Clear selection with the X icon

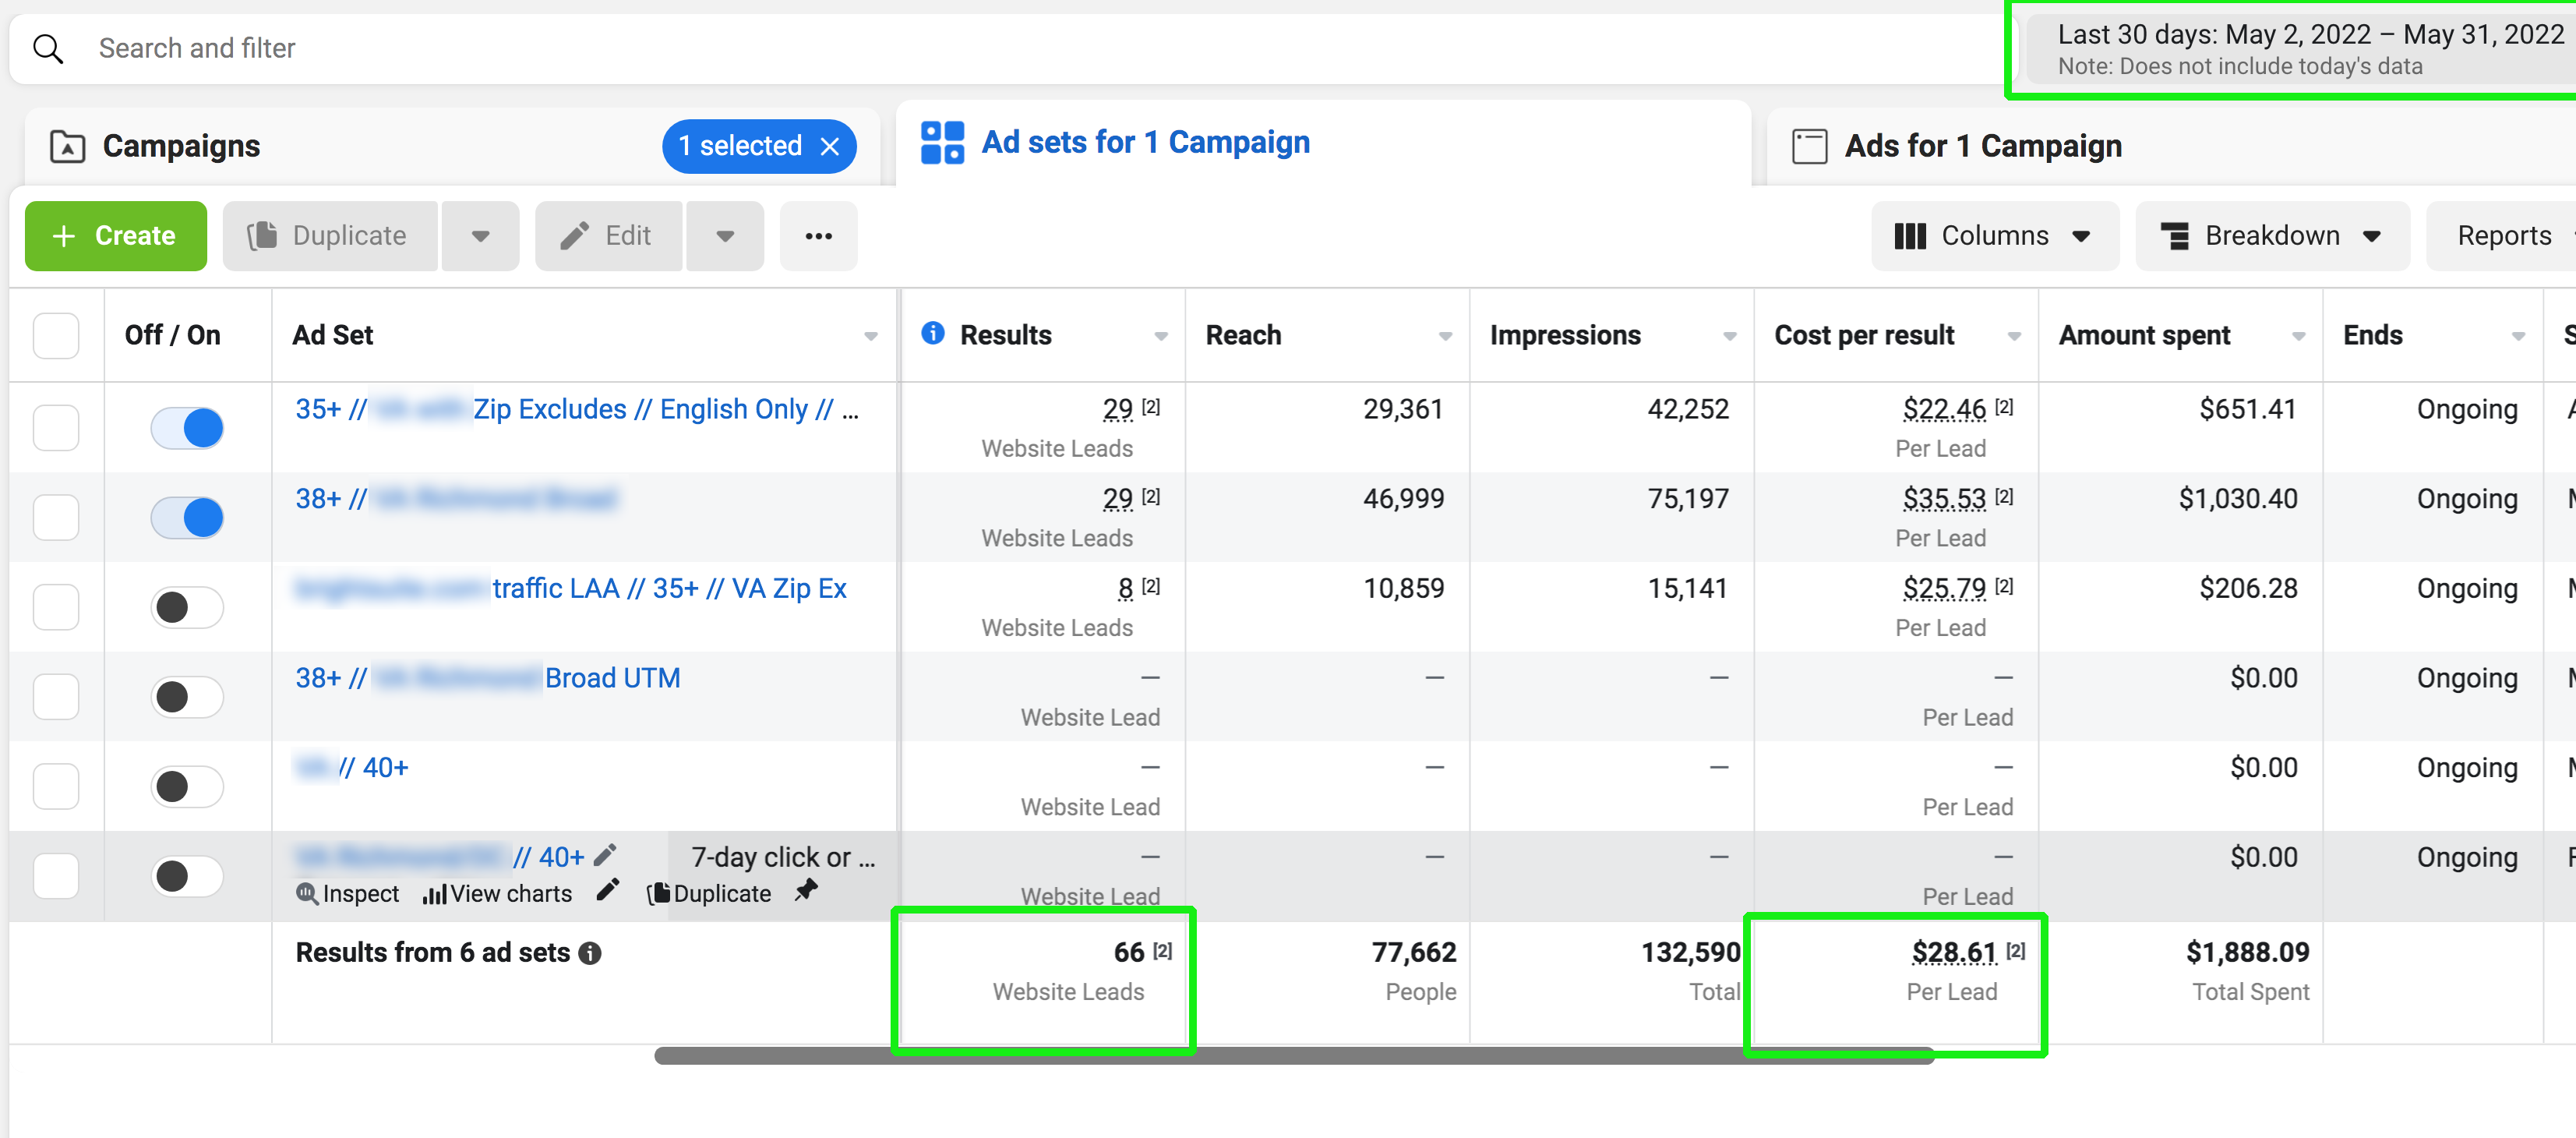[x=830, y=146]
